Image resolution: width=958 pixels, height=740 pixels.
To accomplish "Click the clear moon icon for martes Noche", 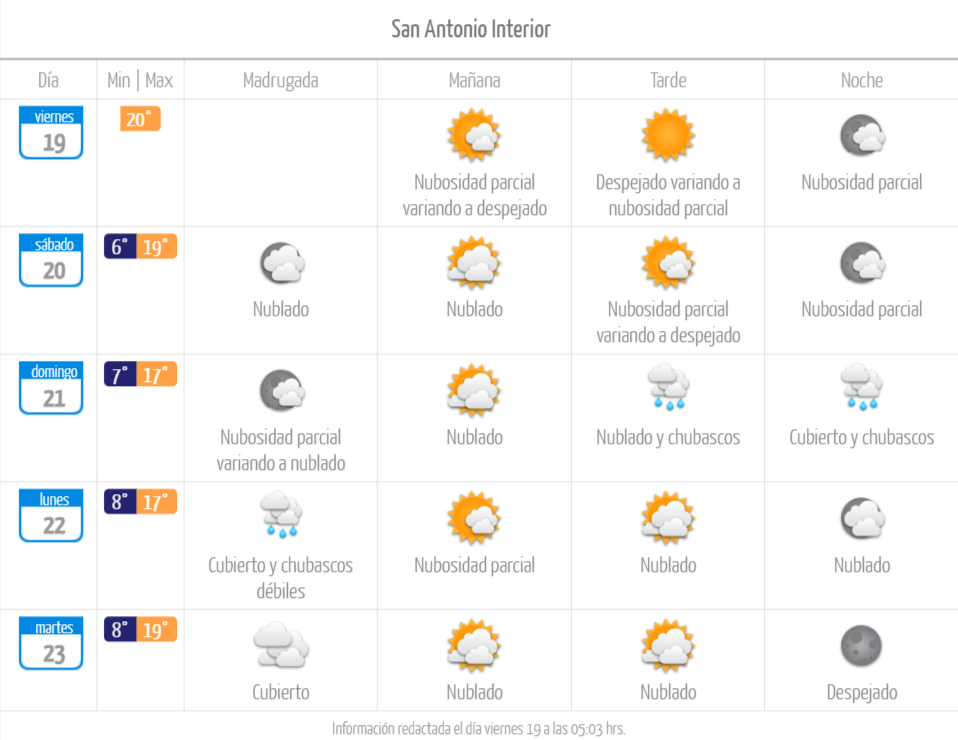I will [861, 644].
